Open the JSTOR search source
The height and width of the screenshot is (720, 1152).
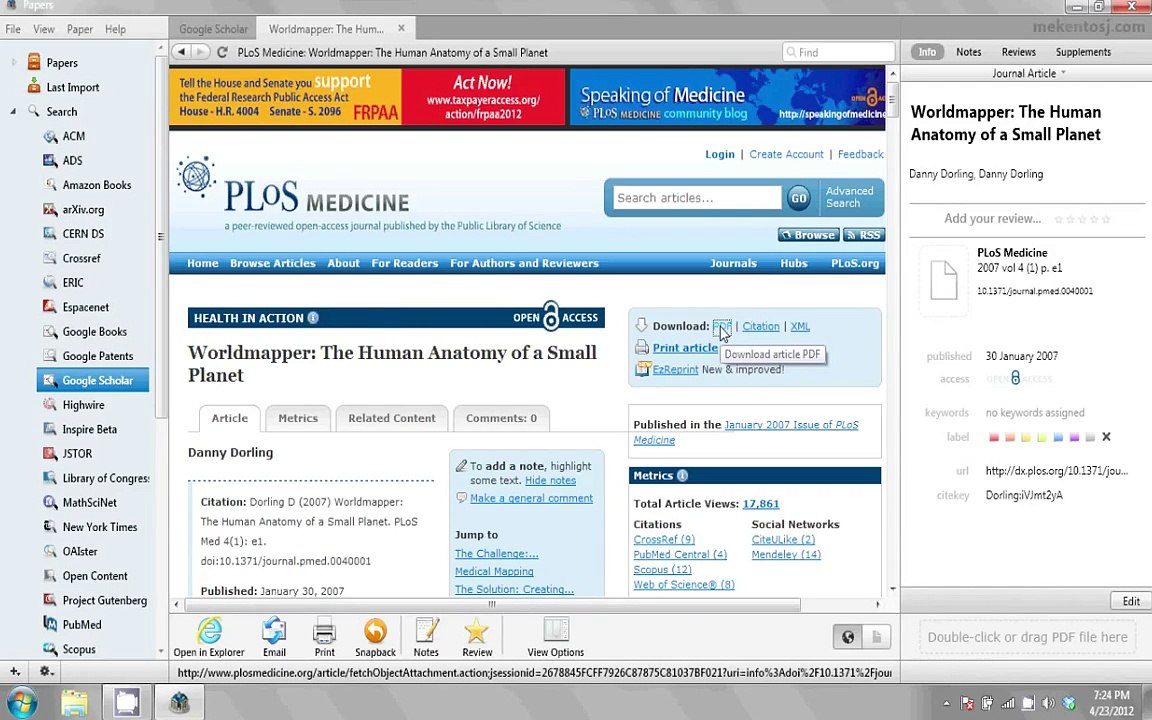click(76, 454)
